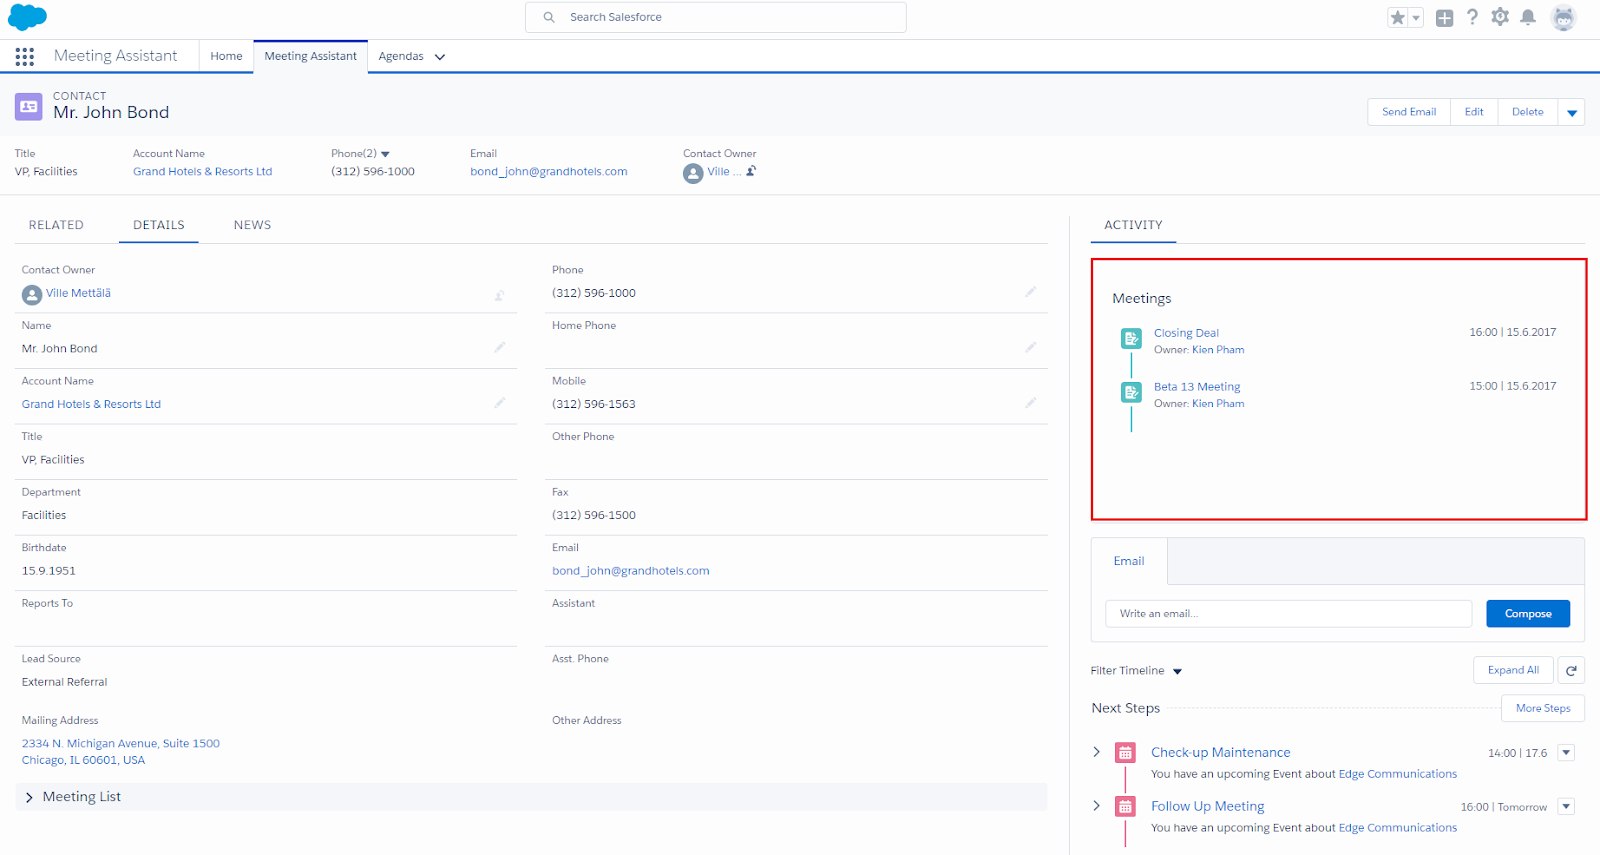
Task: Edit the Home Phone field pencil icon
Action: (x=1030, y=347)
